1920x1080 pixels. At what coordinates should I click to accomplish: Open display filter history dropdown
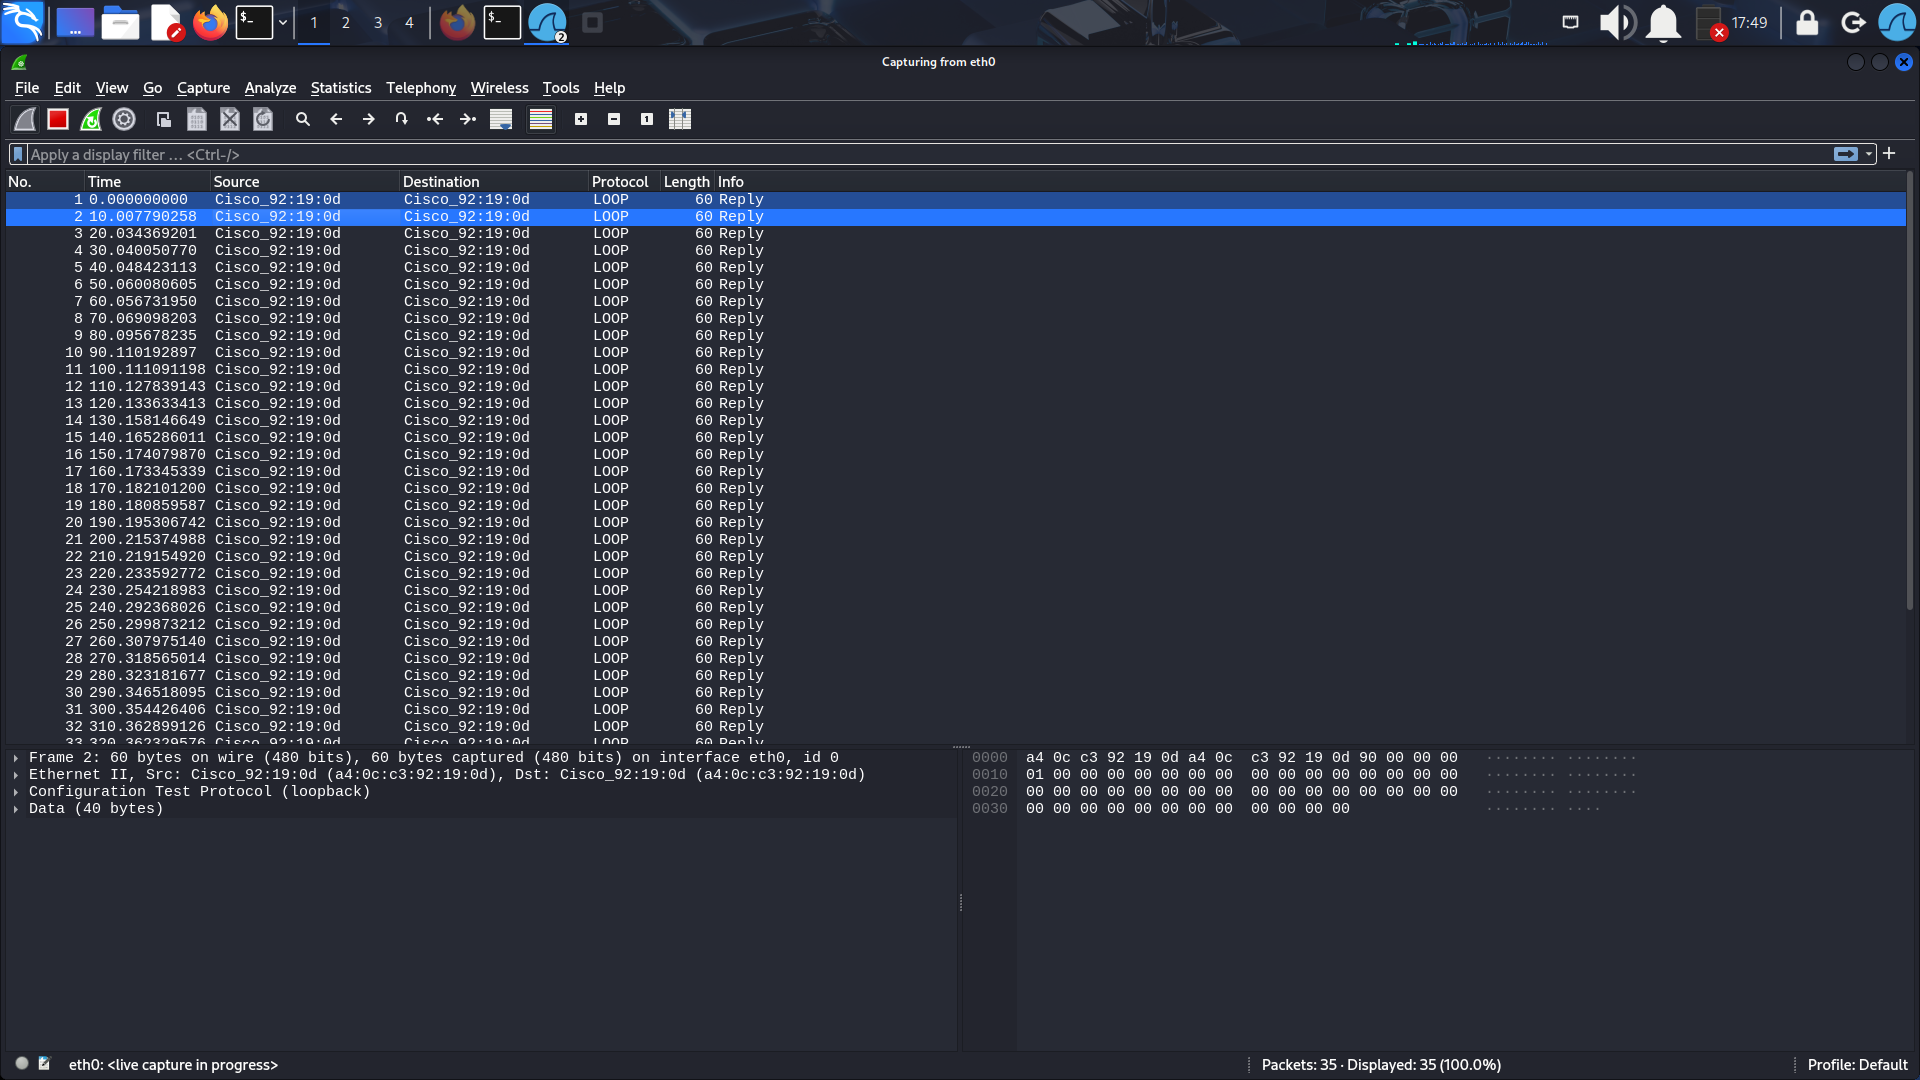click(1869, 154)
